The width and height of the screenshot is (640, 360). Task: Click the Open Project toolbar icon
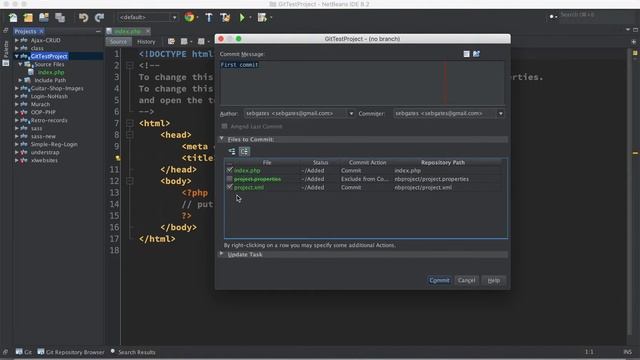(x=44, y=18)
